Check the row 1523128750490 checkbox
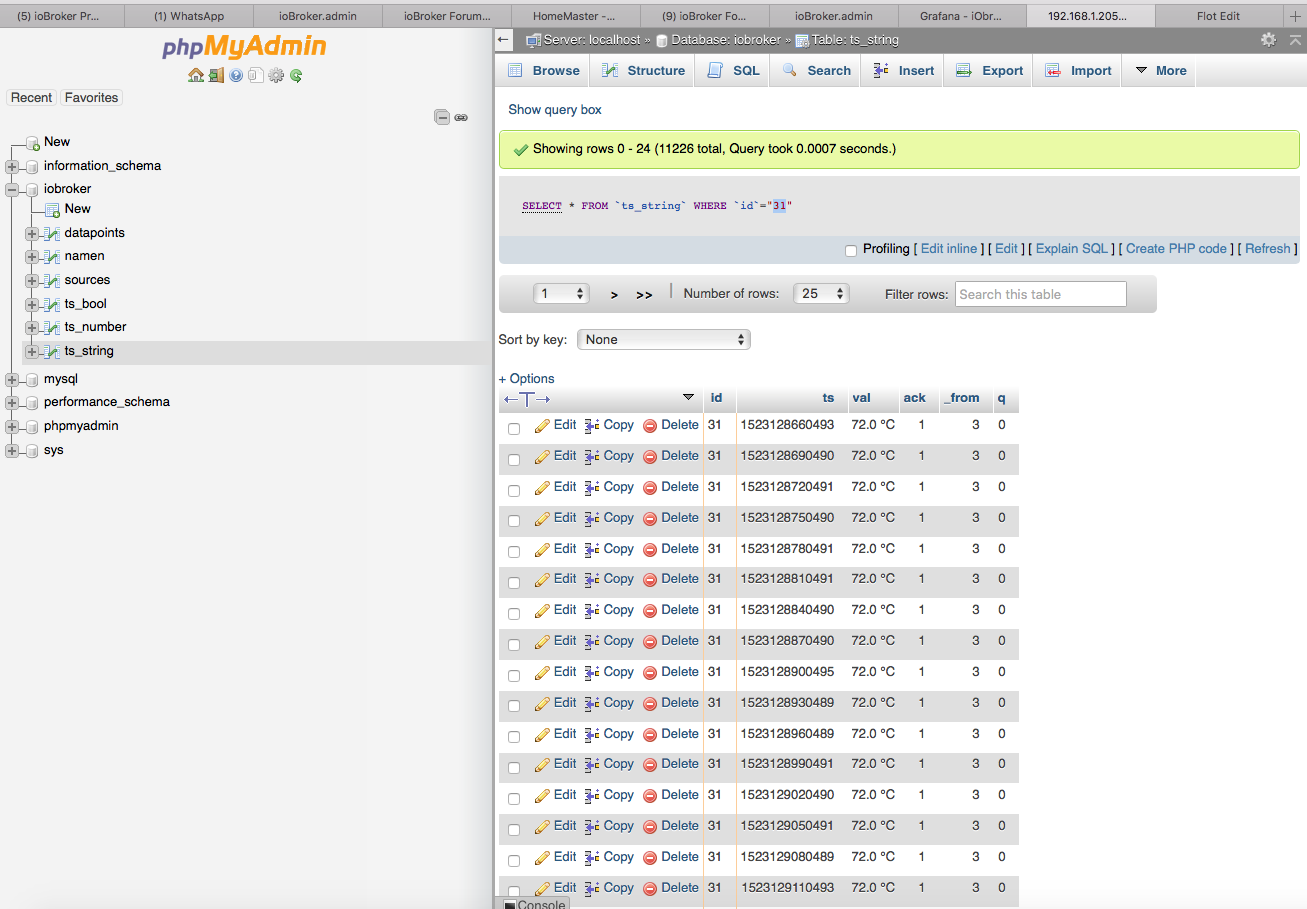Screen dimensions: 1307x909 [x=514, y=521]
